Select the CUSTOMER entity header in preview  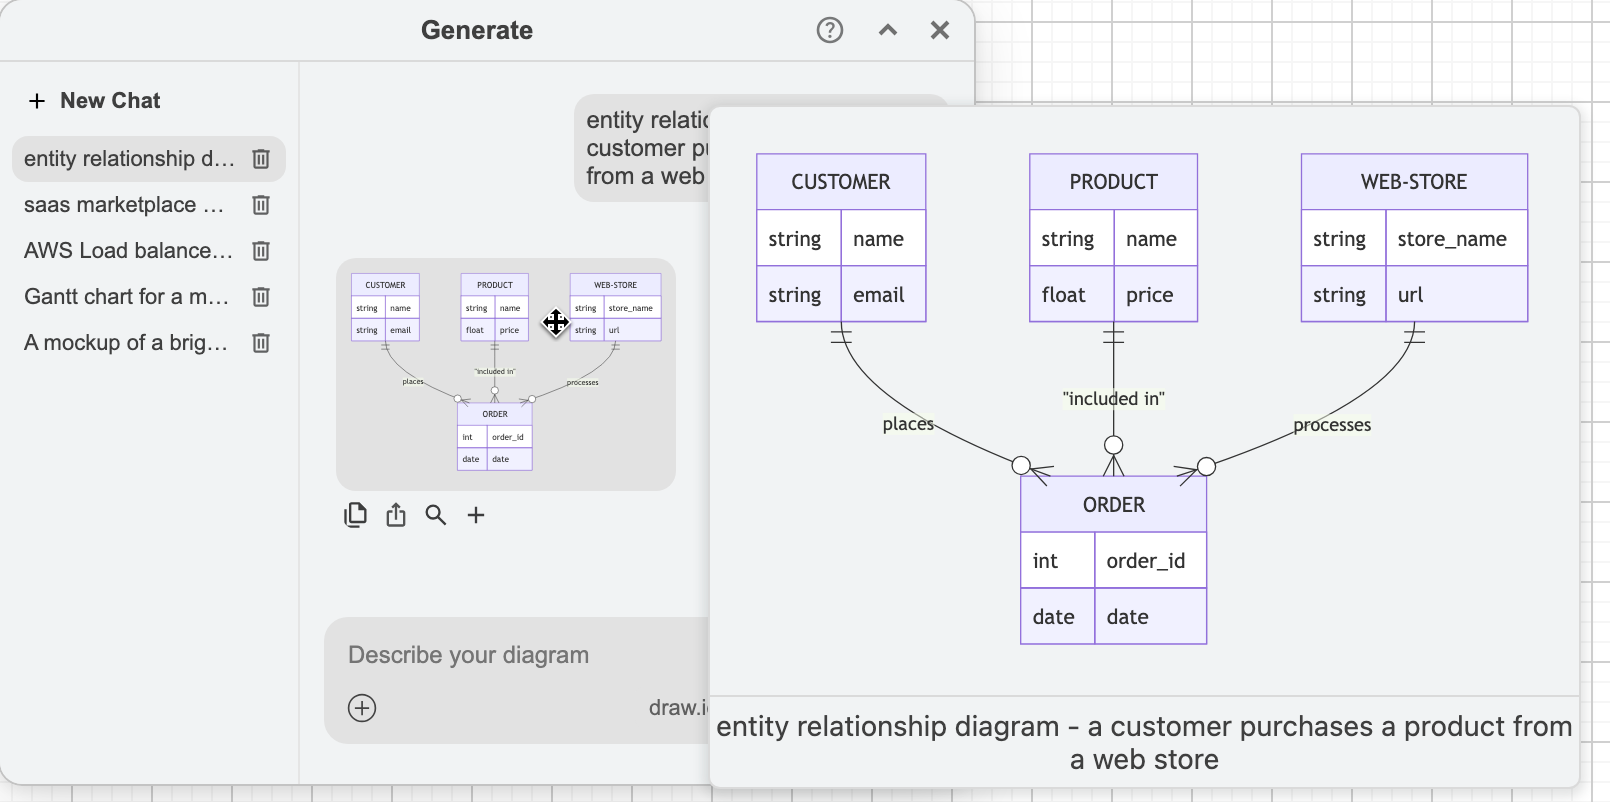841,182
